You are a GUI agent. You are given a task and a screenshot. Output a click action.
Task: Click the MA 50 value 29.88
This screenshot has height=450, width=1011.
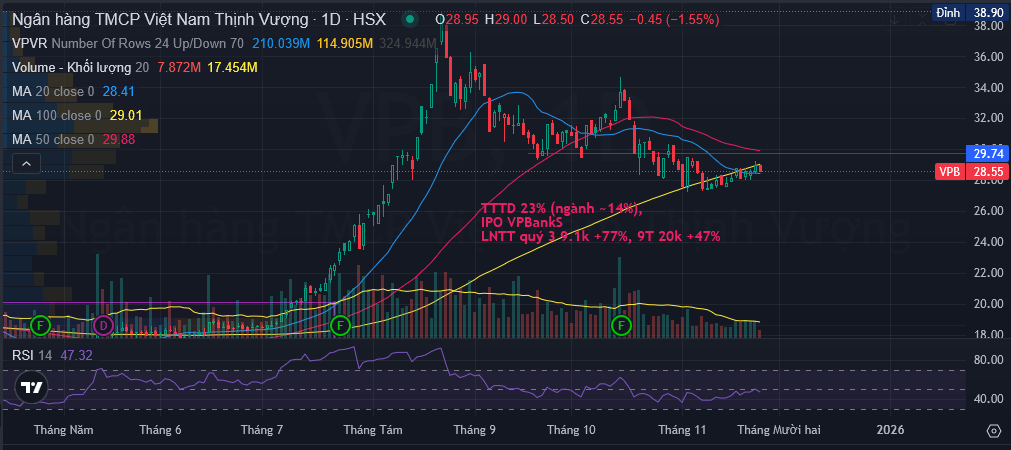[x=119, y=139]
